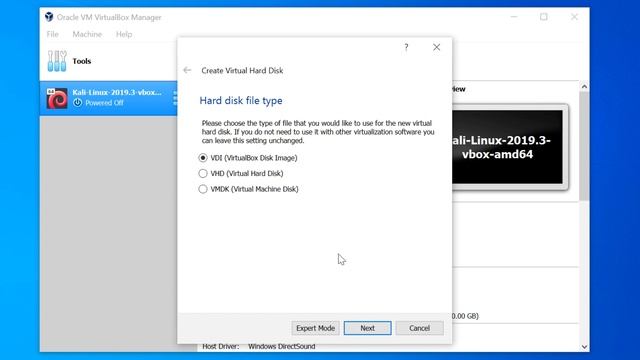Go back using the wizard's arrow icon
This screenshot has width=640, height=360.
187,70
